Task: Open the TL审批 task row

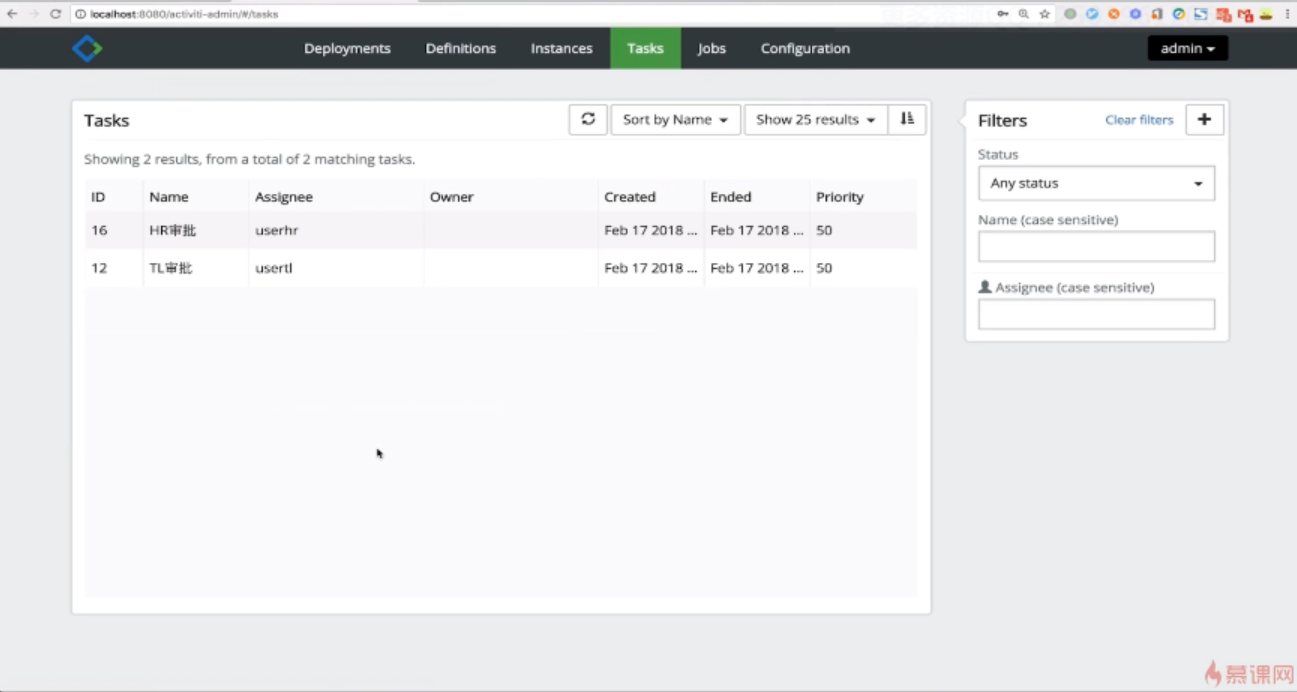Action: pos(500,268)
